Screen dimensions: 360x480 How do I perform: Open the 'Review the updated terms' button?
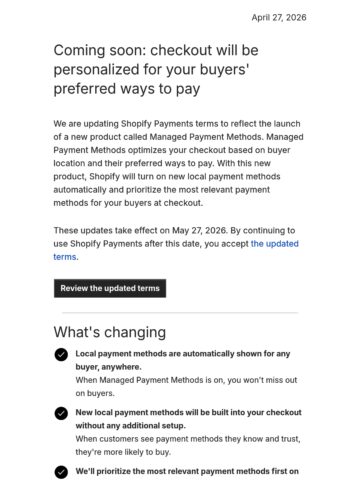point(110,288)
